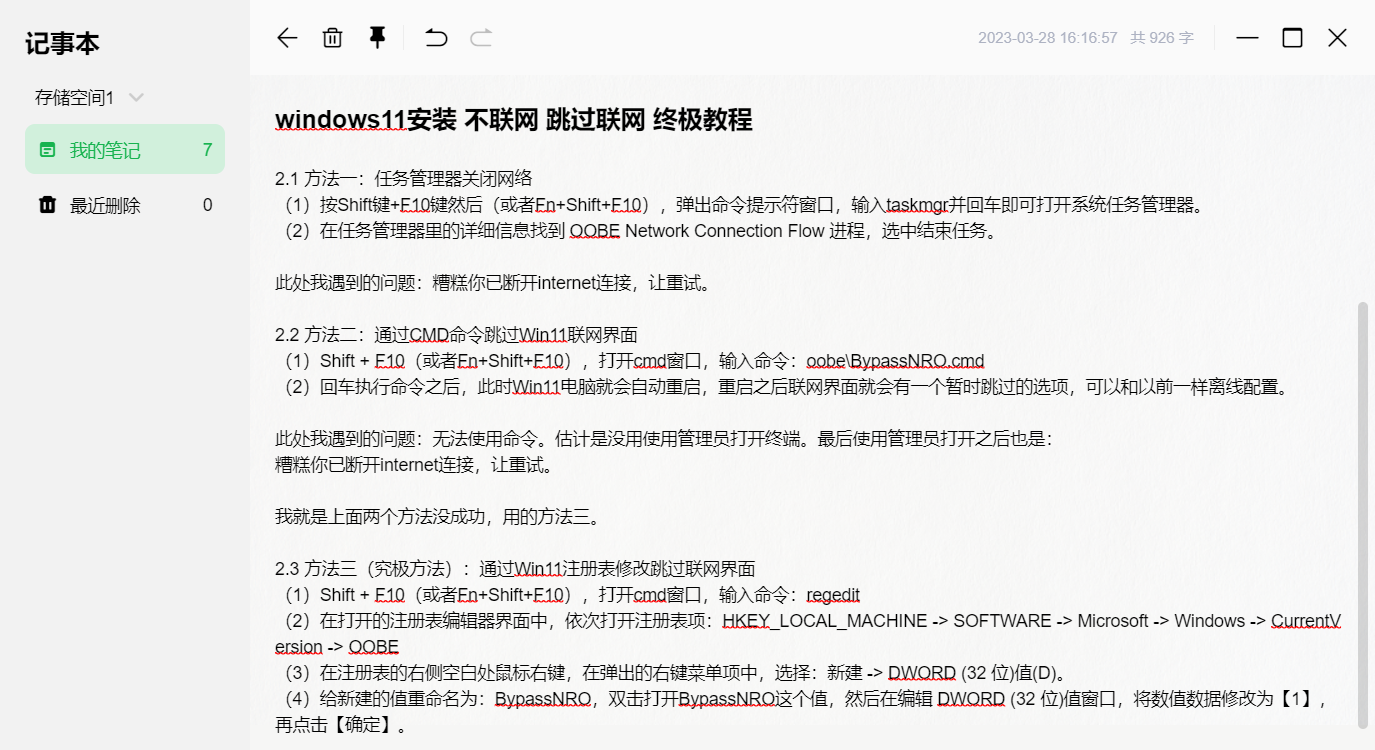Open the 最近删除 recently deleted folder

pyautogui.click(x=125, y=205)
